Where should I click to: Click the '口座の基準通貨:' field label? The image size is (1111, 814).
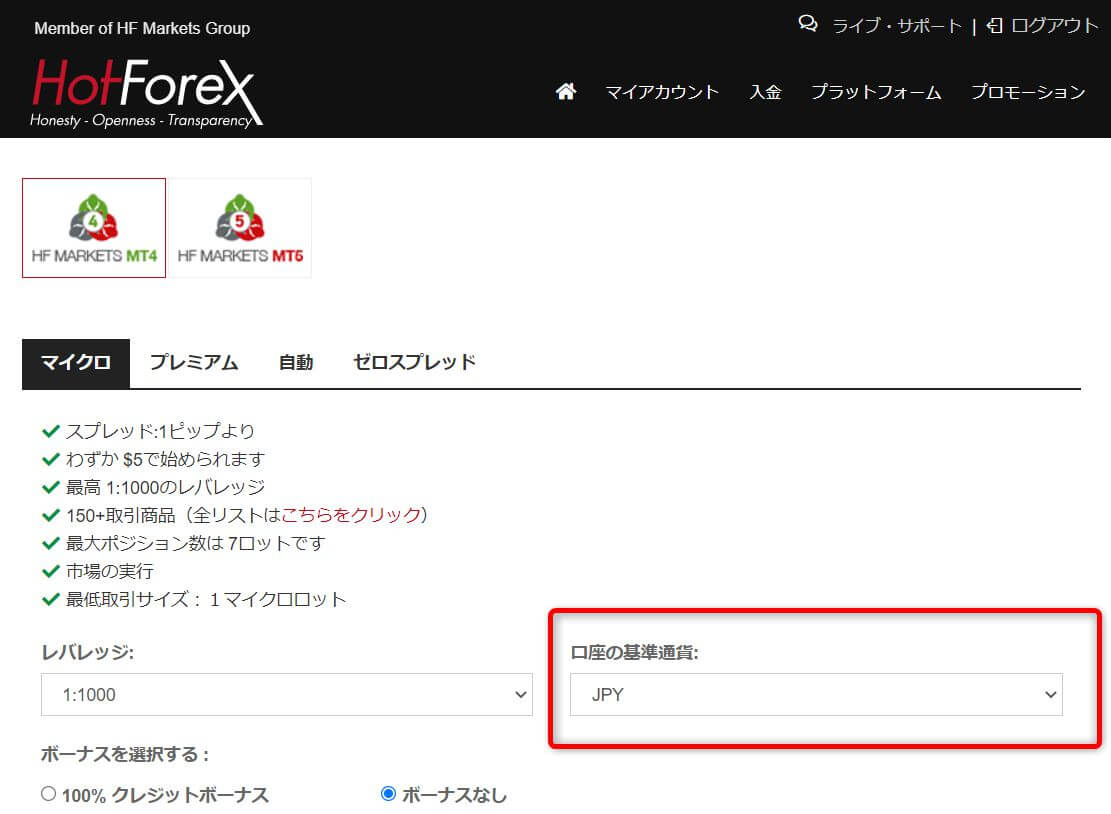634,652
